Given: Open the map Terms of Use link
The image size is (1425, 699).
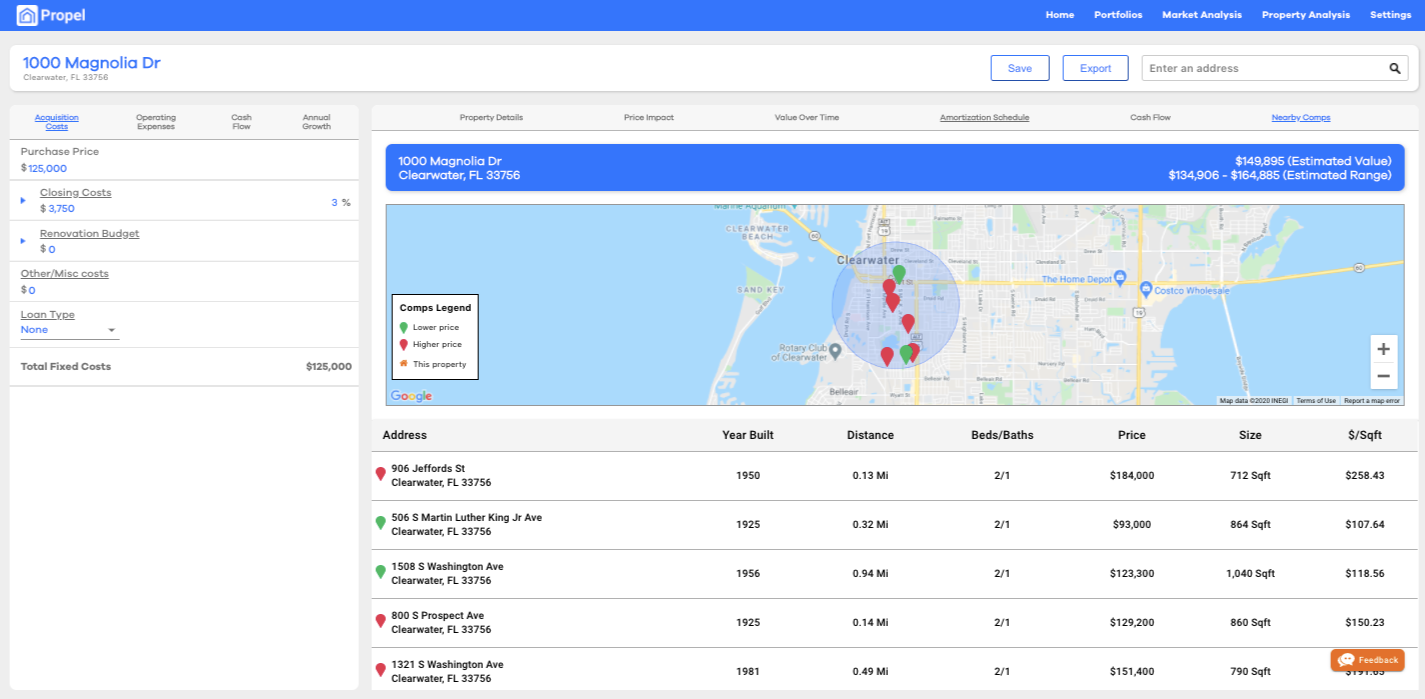Looking at the screenshot, I should 1316,401.
